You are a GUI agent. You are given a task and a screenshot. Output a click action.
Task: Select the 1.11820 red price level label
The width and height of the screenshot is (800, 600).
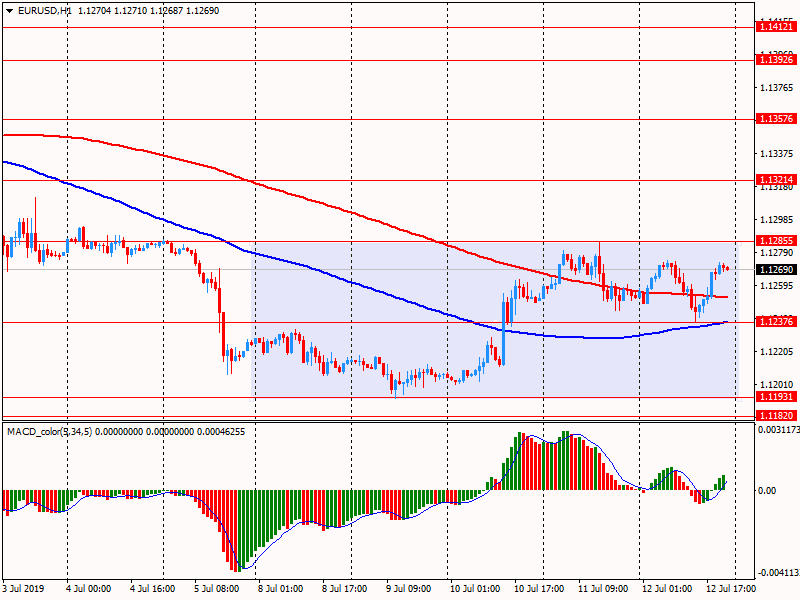(x=776, y=416)
